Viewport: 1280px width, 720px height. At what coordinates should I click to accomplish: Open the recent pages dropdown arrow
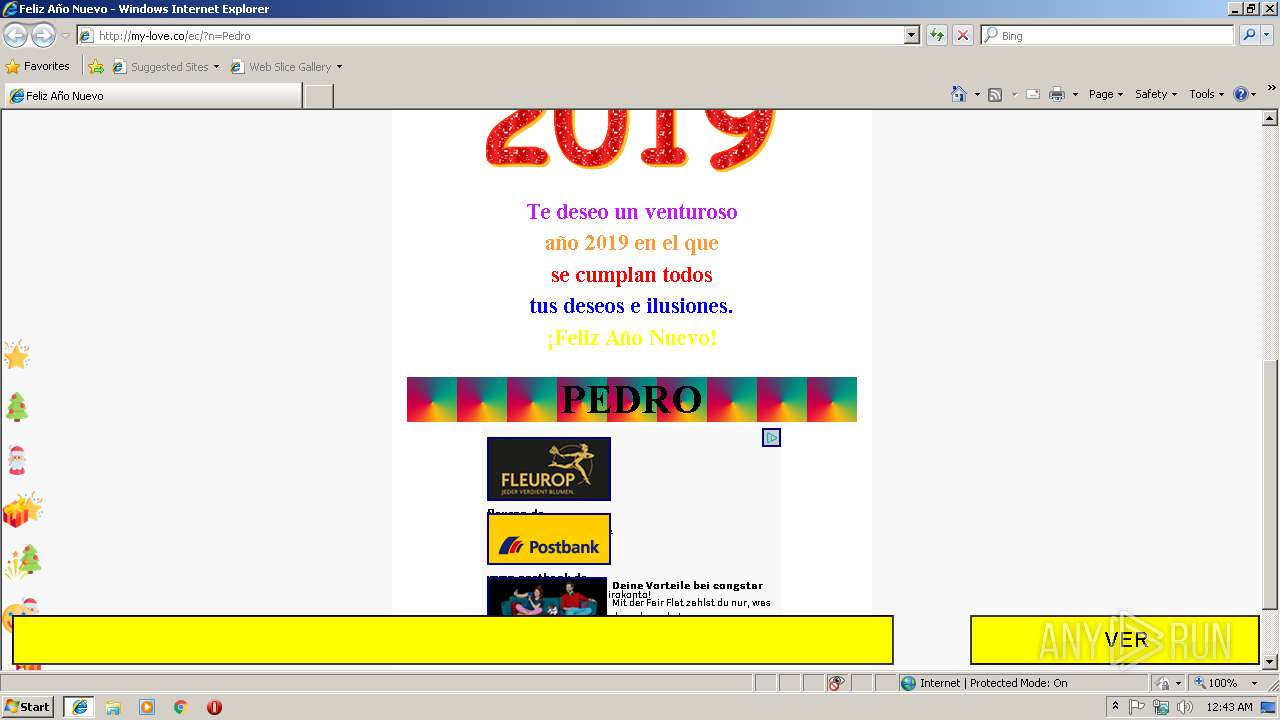point(65,36)
